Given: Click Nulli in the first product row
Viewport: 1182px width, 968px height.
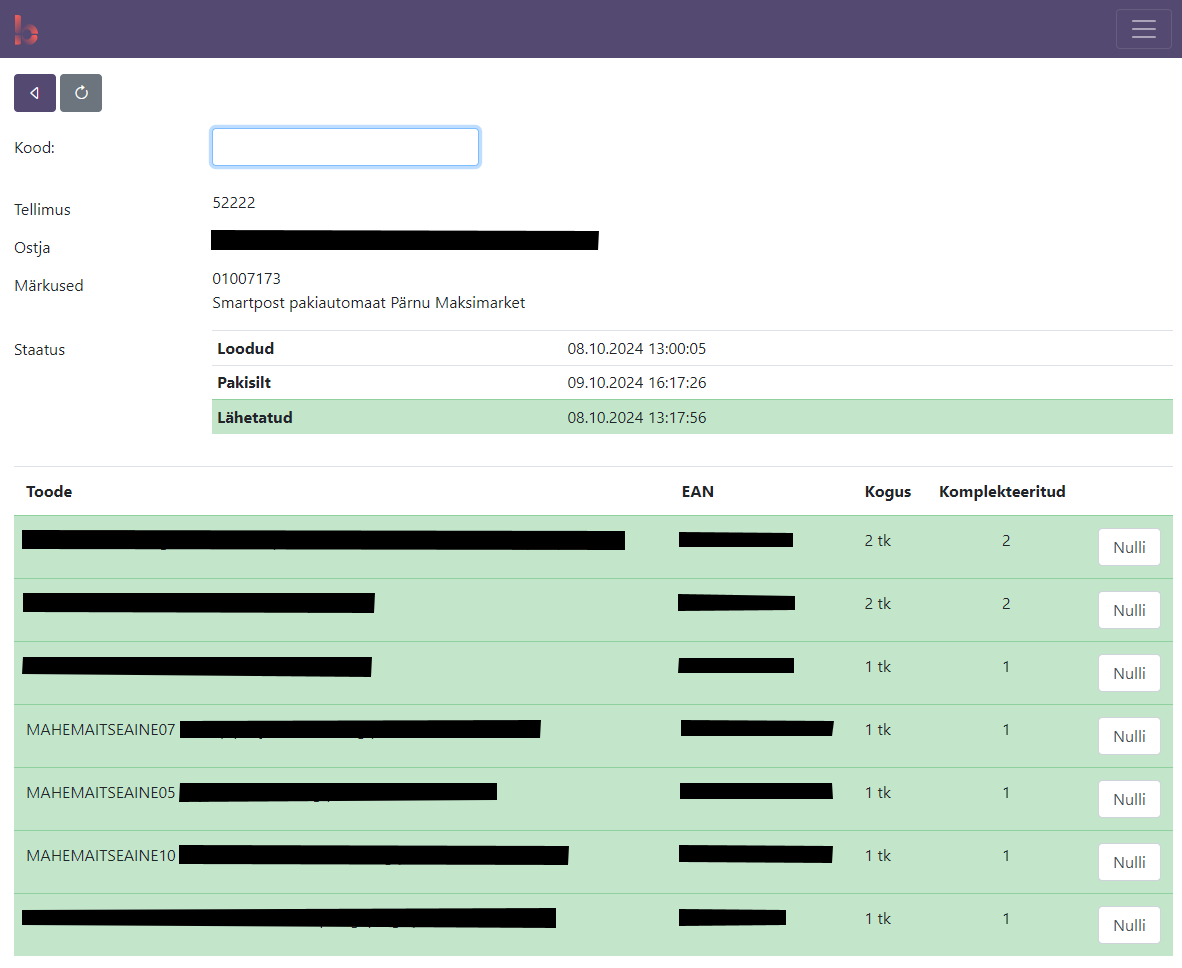Looking at the screenshot, I should coord(1129,547).
